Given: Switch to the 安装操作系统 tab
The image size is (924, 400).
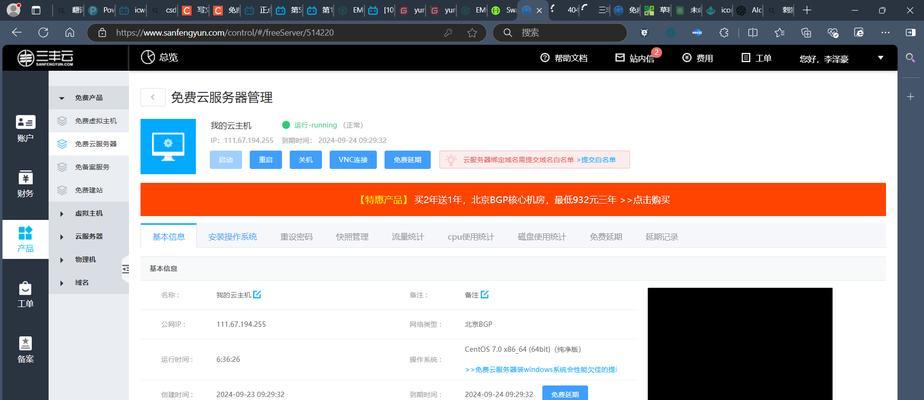Looking at the screenshot, I should [x=232, y=237].
